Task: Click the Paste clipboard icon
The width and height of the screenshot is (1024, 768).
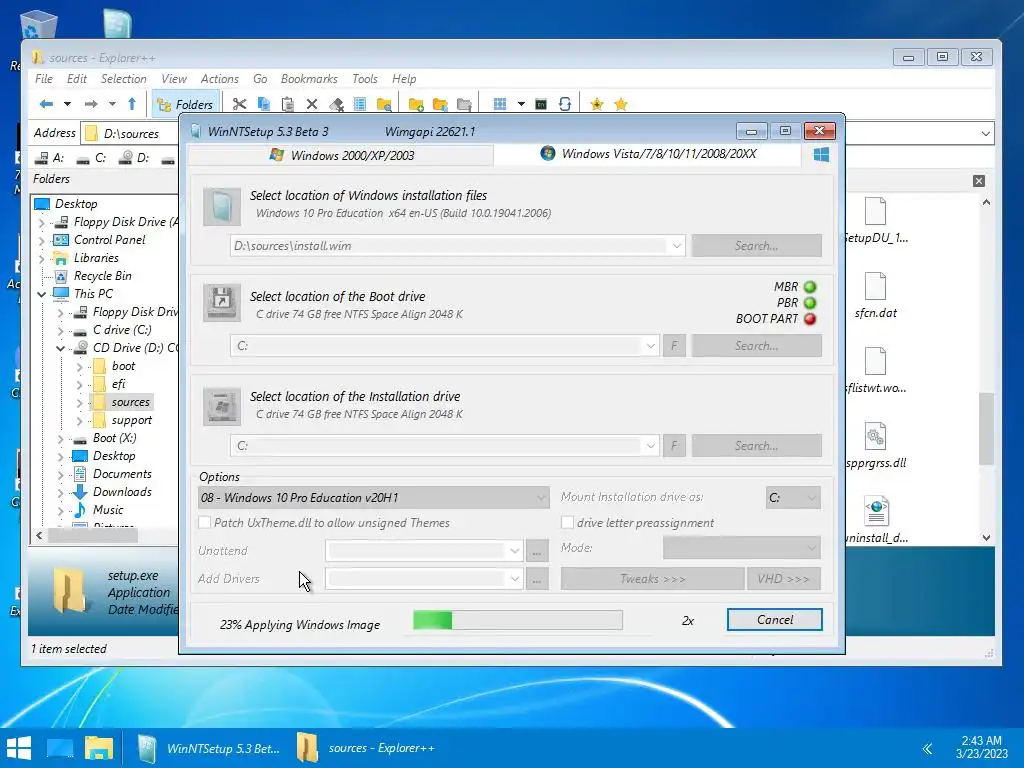Action: (287, 104)
